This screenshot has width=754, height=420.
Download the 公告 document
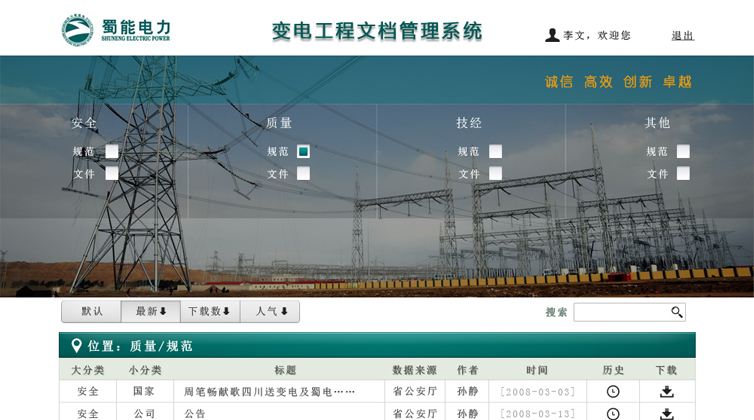click(666, 414)
